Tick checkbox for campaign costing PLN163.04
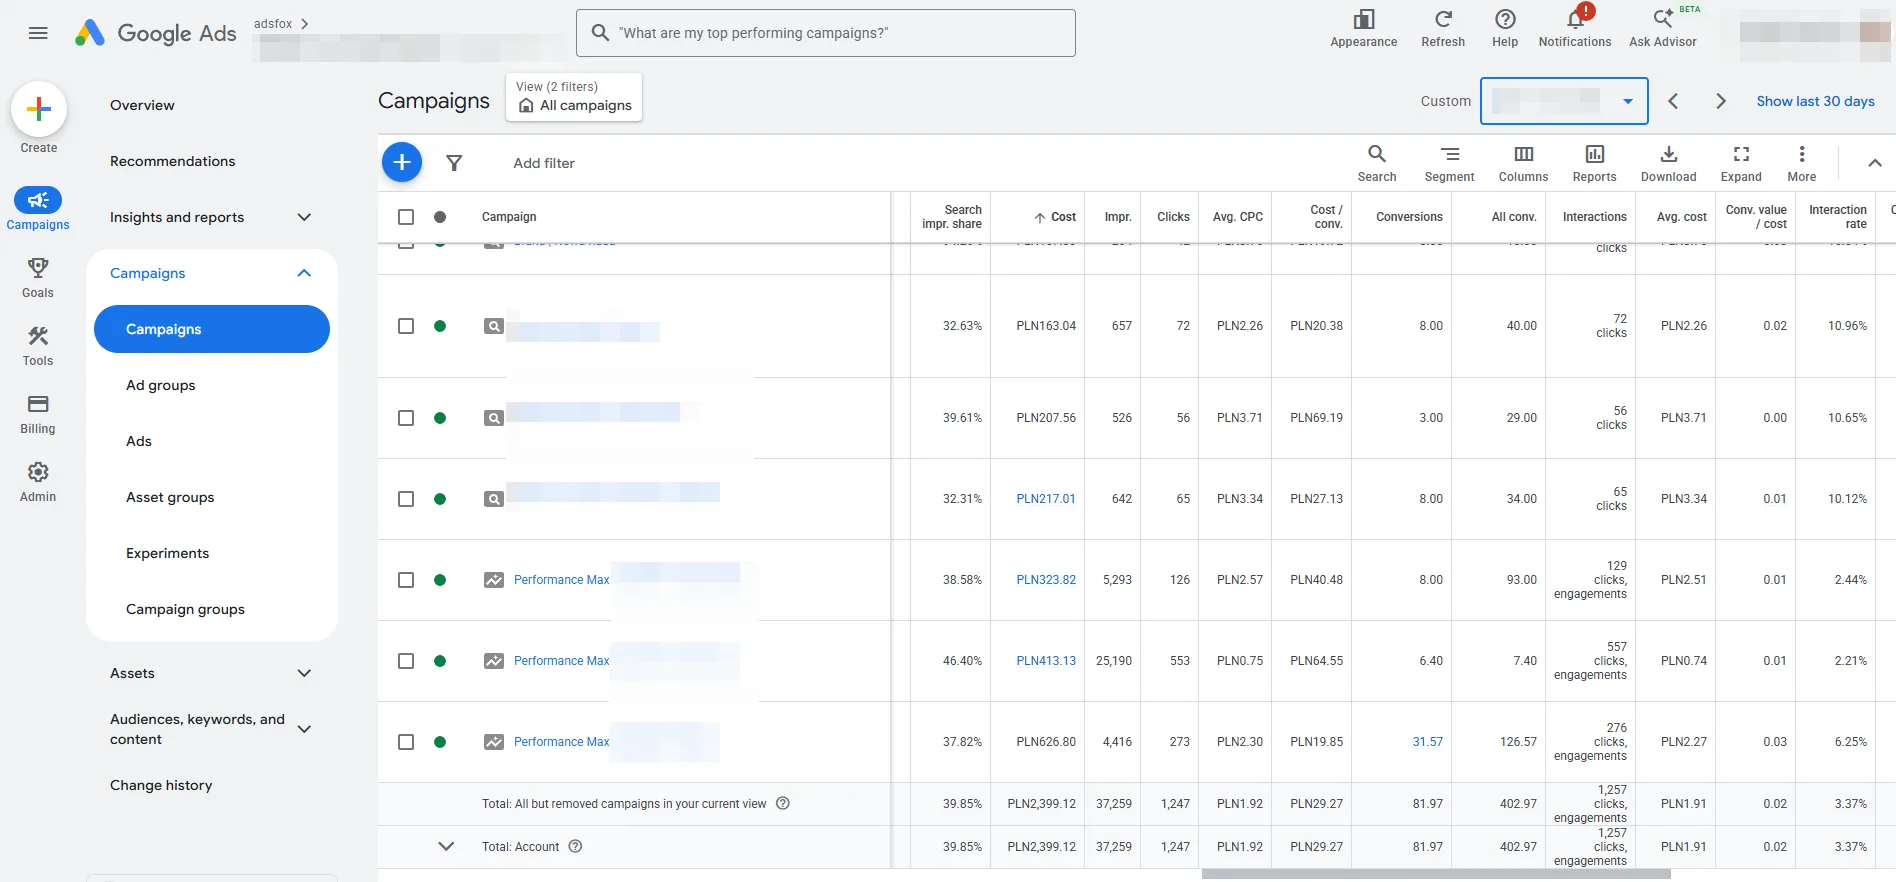Viewport: 1896px width, 882px height. tap(406, 326)
